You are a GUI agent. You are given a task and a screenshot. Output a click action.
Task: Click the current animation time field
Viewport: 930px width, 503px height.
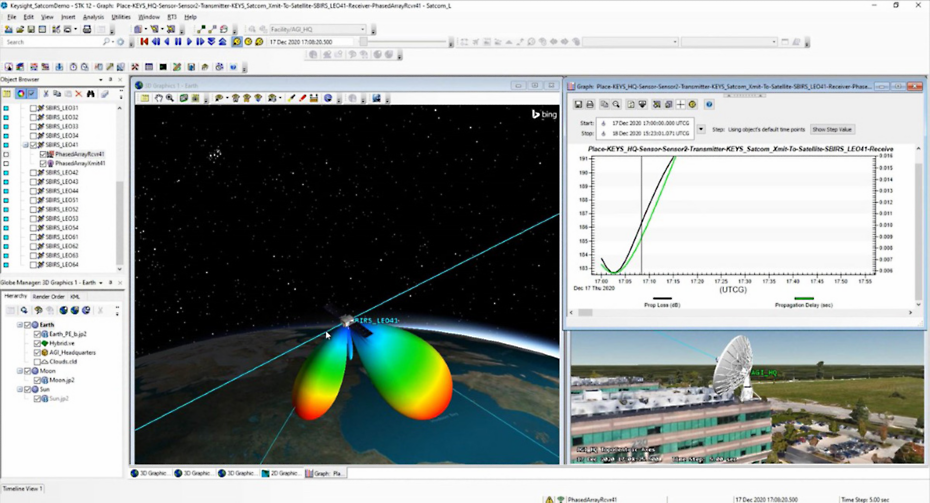coord(311,42)
